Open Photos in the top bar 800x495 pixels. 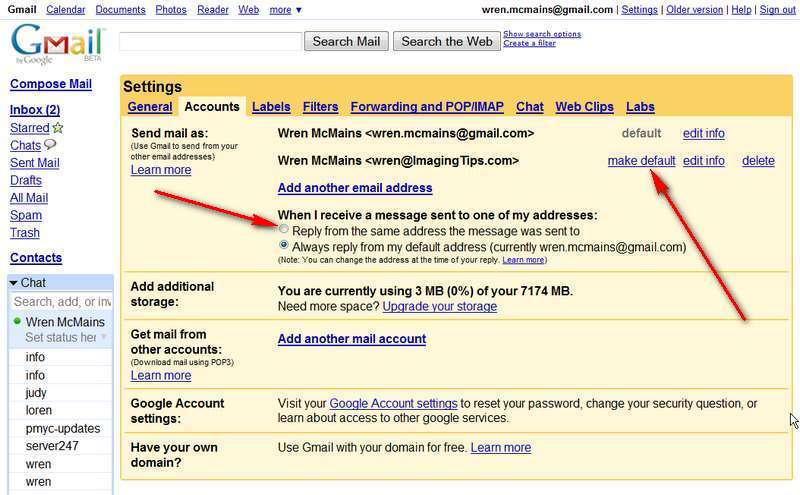click(x=171, y=10)
